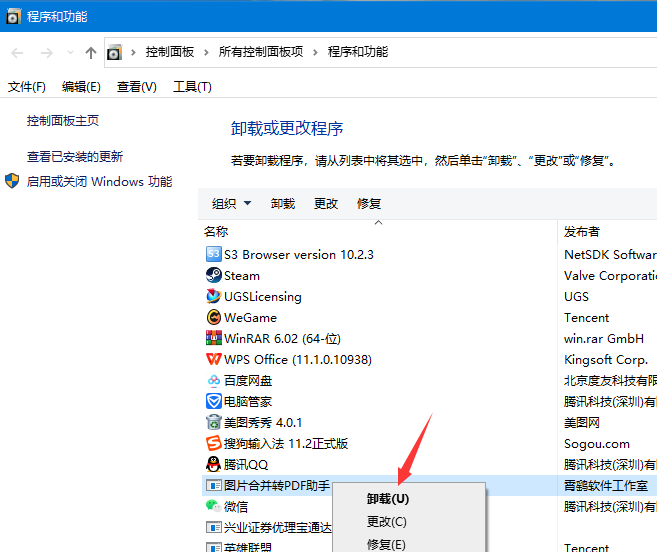Image resolution: width=657 pixels, height=552 pixels.
Task: Choose 修复(E) in the context menu
Action: coord(386,544)
